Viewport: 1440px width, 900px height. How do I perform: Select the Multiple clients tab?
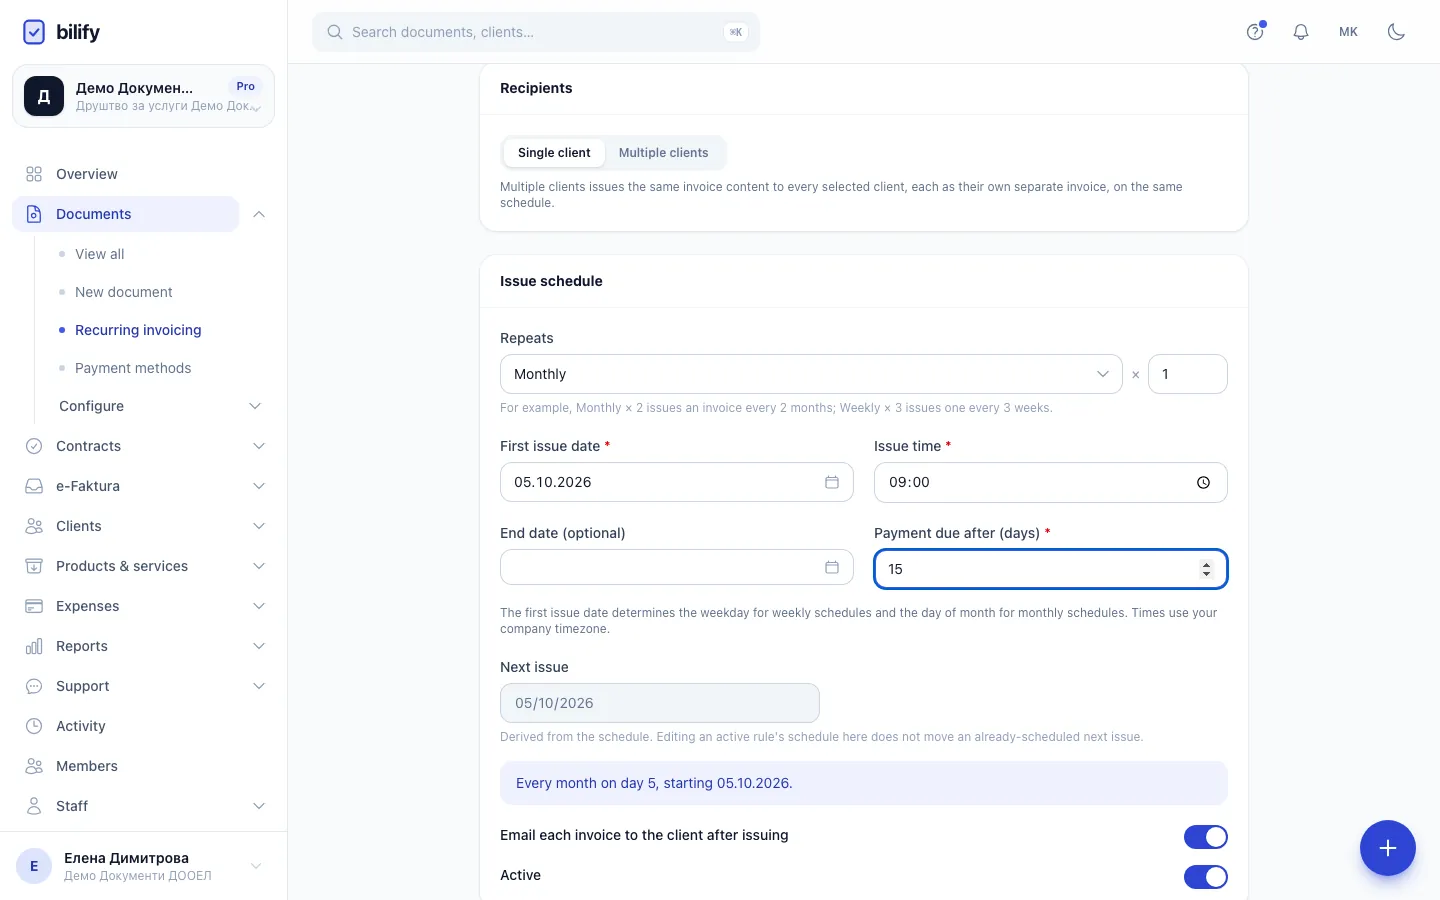coord(663,153)
